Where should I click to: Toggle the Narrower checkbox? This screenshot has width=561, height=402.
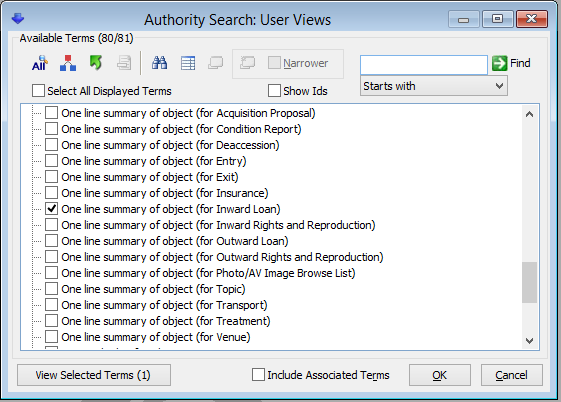coord(274,63)
